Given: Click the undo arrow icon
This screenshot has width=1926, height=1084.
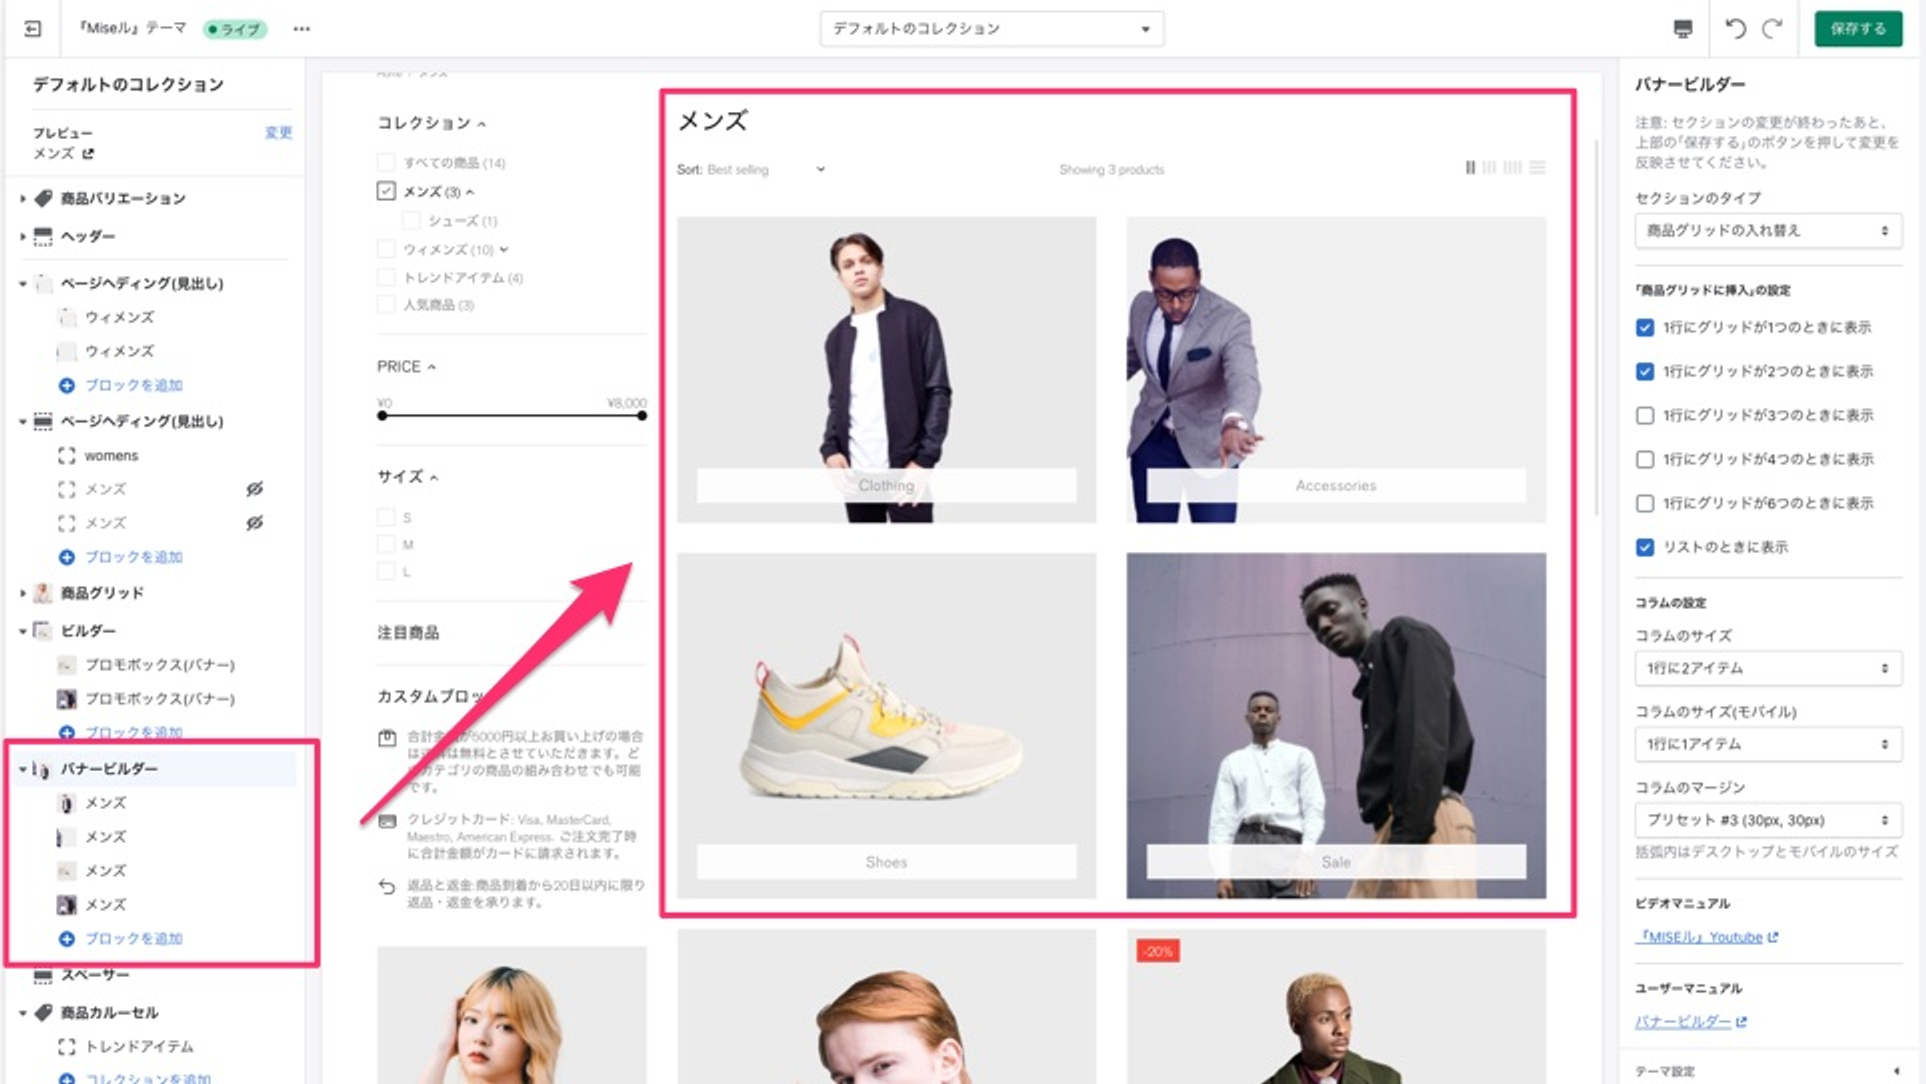Looking at the screenshot, I should tap(1735, 29).
